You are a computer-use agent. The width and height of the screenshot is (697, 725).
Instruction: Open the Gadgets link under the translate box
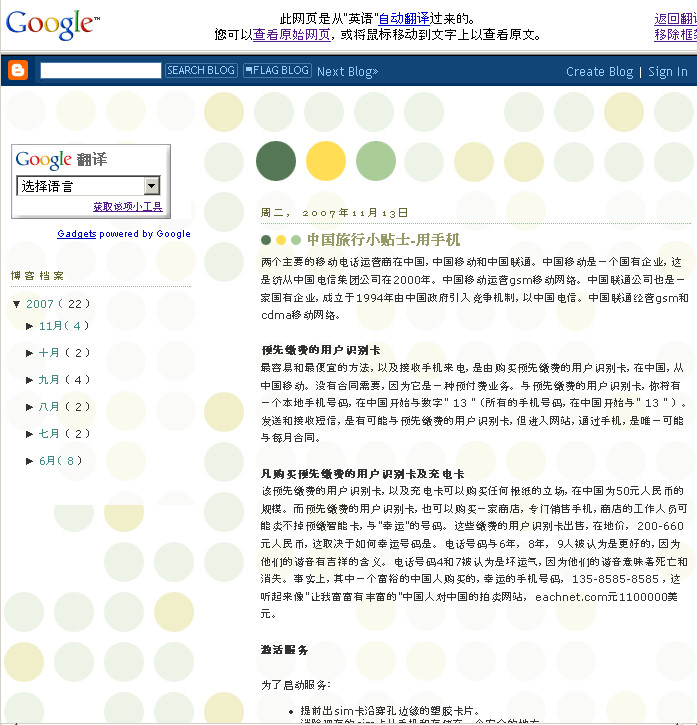(77, 234)
